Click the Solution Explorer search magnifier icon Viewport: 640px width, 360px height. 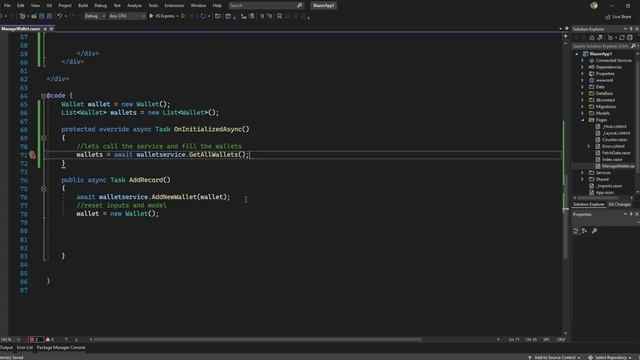[x=633, y=46]
